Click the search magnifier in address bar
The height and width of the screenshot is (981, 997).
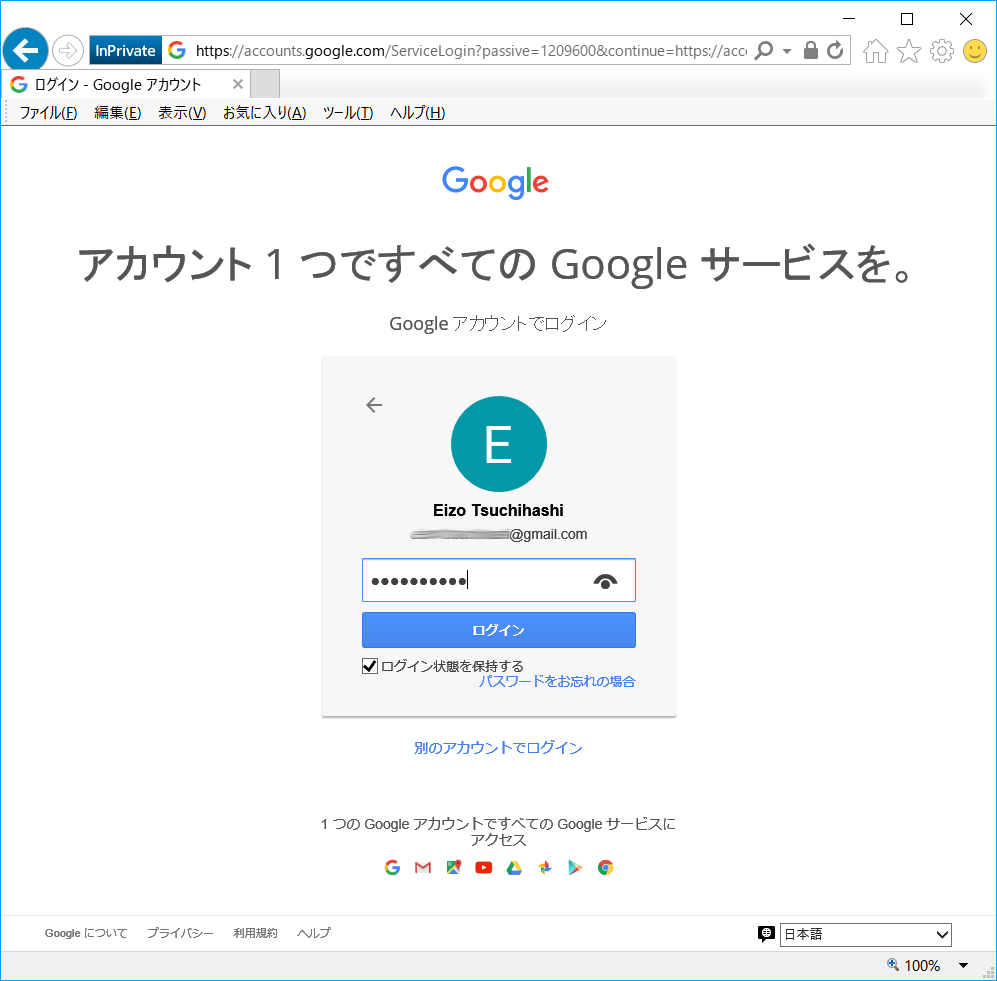pyautogui.click(x=764, y=50)
